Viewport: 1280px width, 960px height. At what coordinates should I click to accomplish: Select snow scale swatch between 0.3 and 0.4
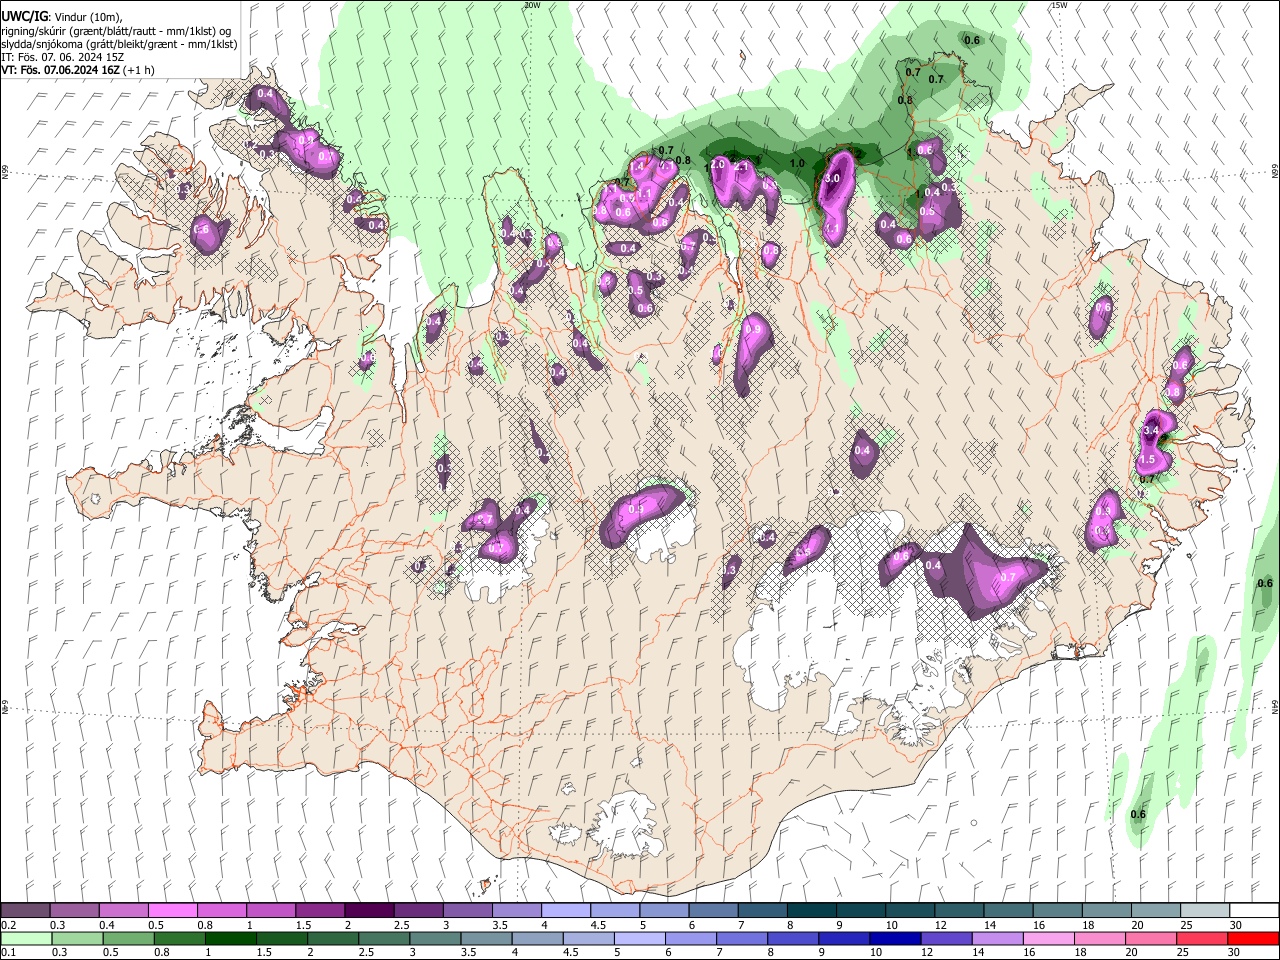(74, 911)
